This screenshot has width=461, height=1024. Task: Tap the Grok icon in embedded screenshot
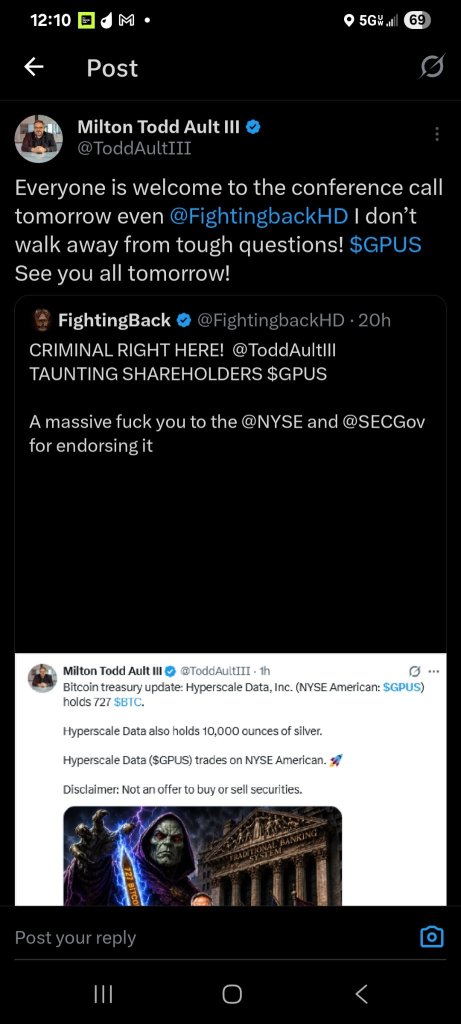[413, 671]
